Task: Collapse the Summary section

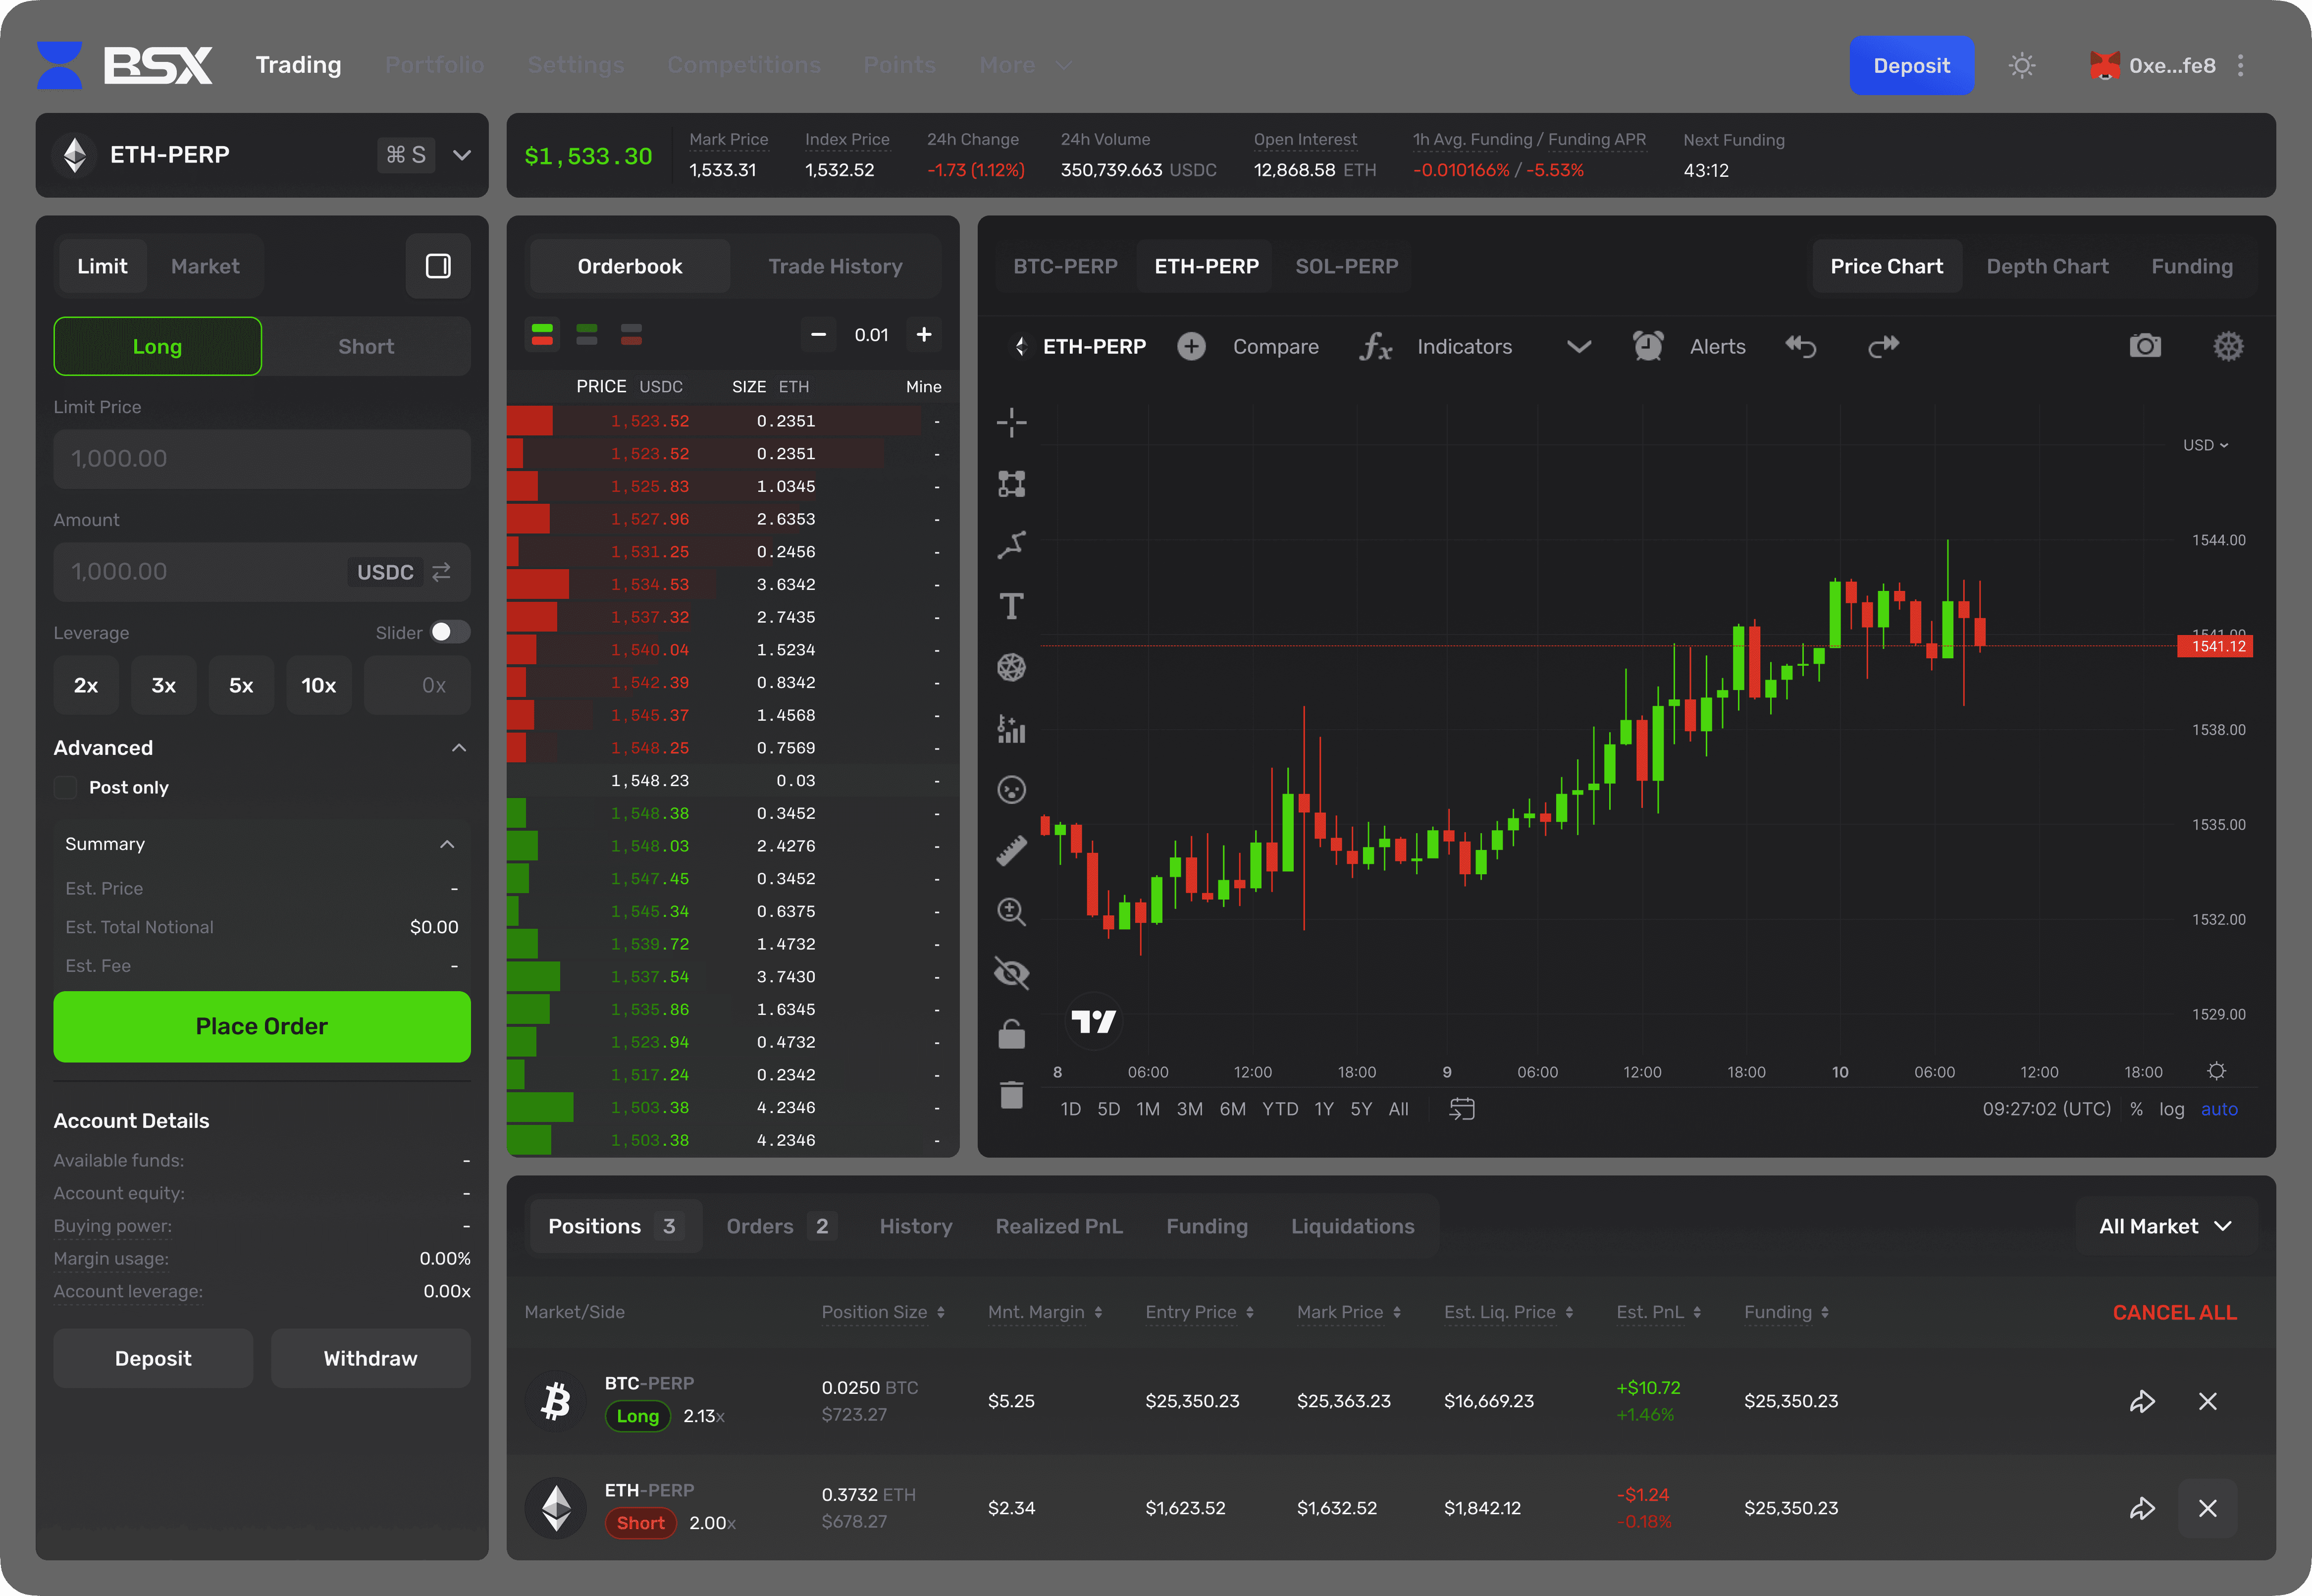Action: pos(447,845)
